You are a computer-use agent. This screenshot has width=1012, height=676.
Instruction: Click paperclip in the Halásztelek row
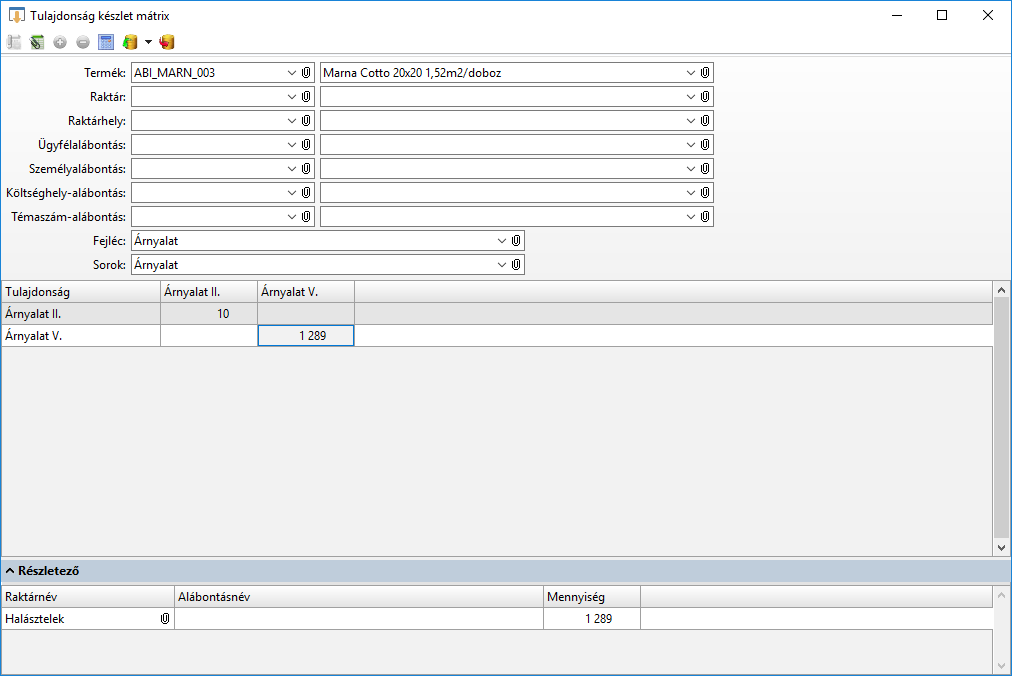pyautogui.click(x=165, y=619)
